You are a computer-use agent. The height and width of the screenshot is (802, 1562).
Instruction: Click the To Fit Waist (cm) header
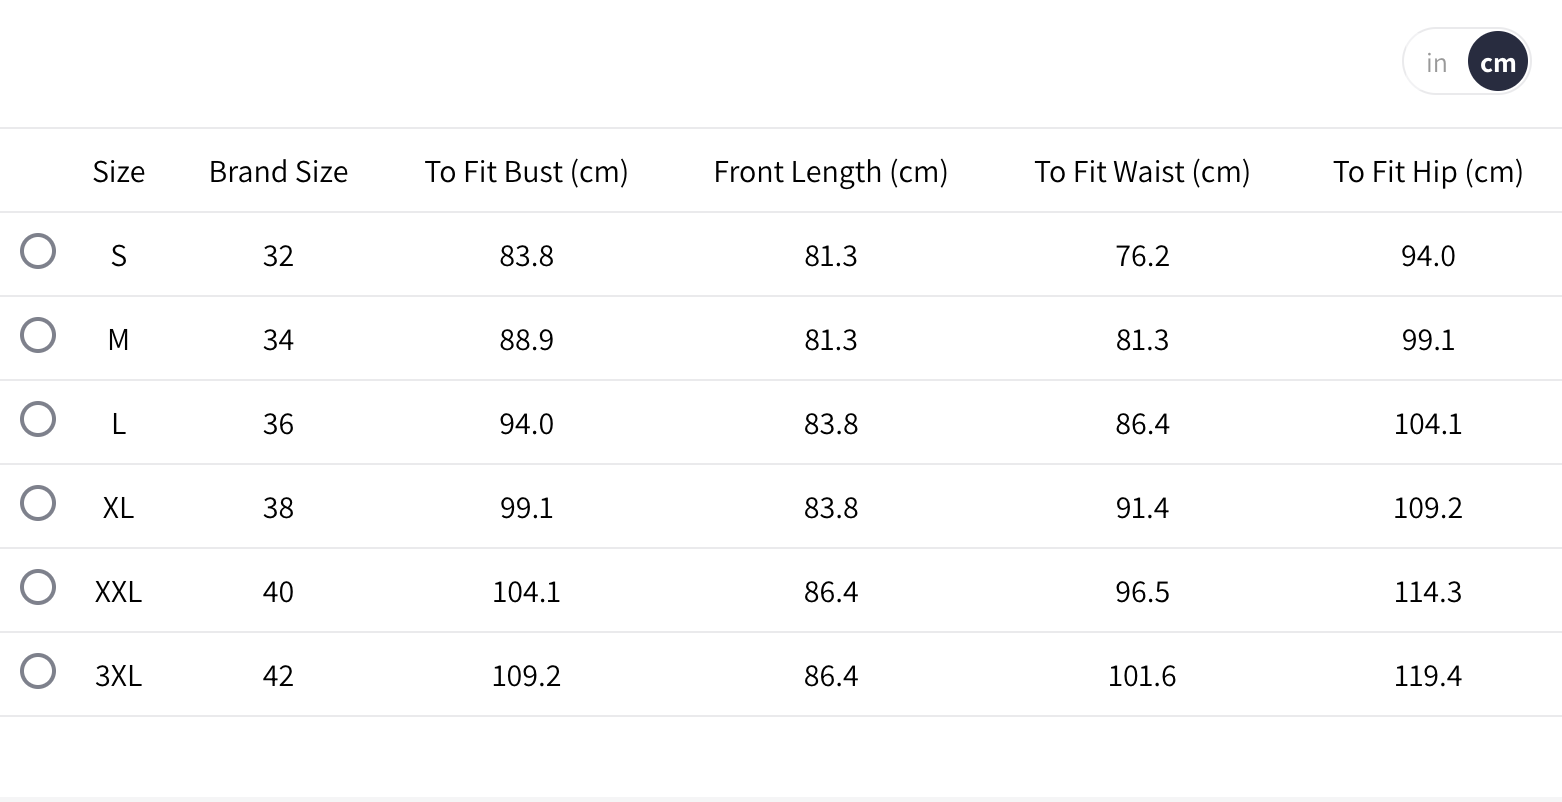point(1142,172)
